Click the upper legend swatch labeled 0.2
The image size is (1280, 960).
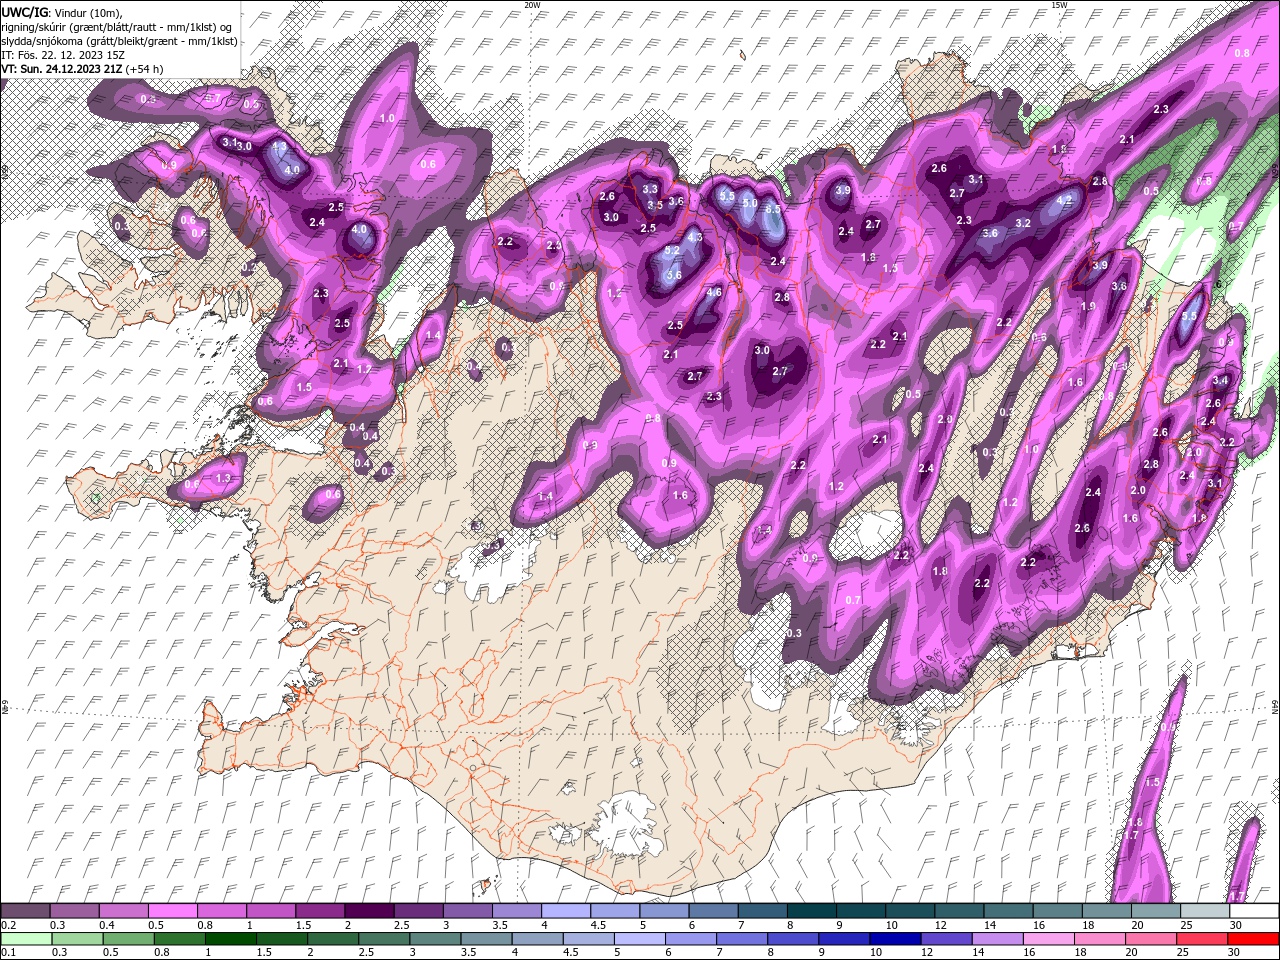tap(25, 911)
